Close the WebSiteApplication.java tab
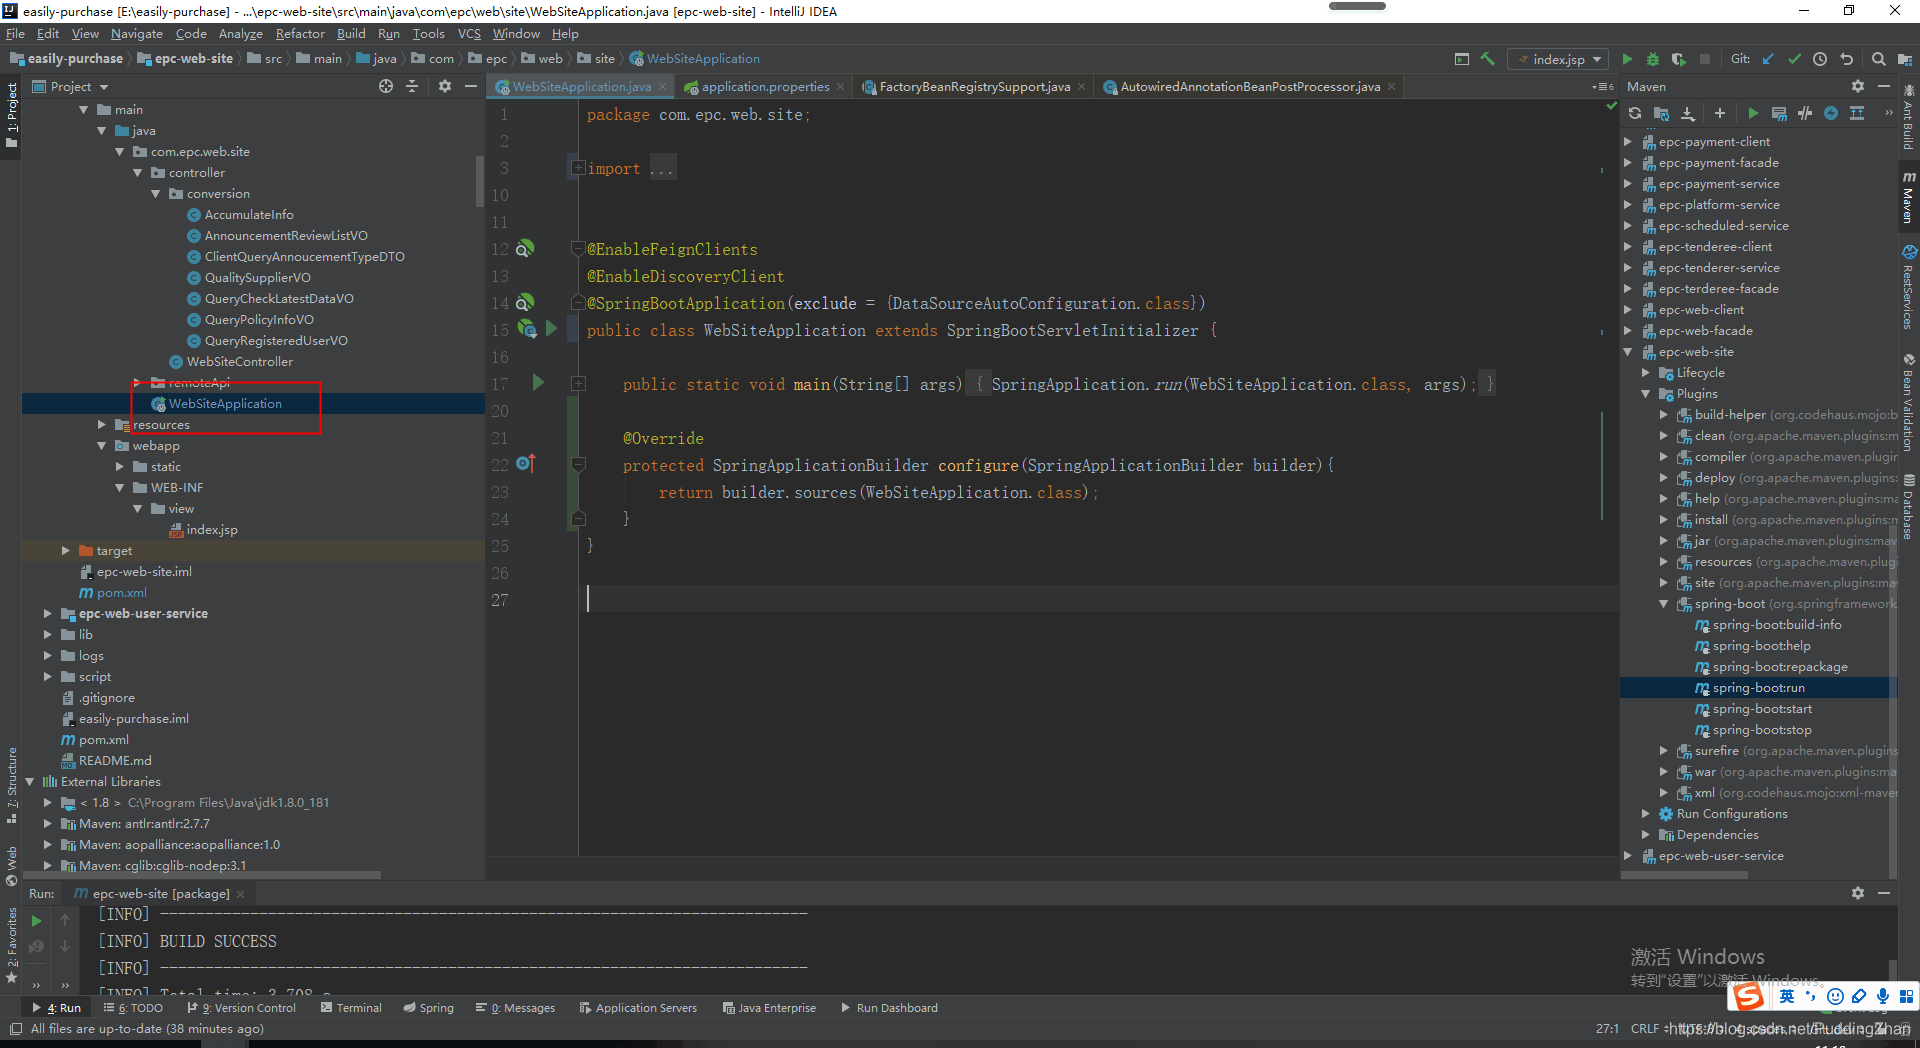 click(662, 87)
